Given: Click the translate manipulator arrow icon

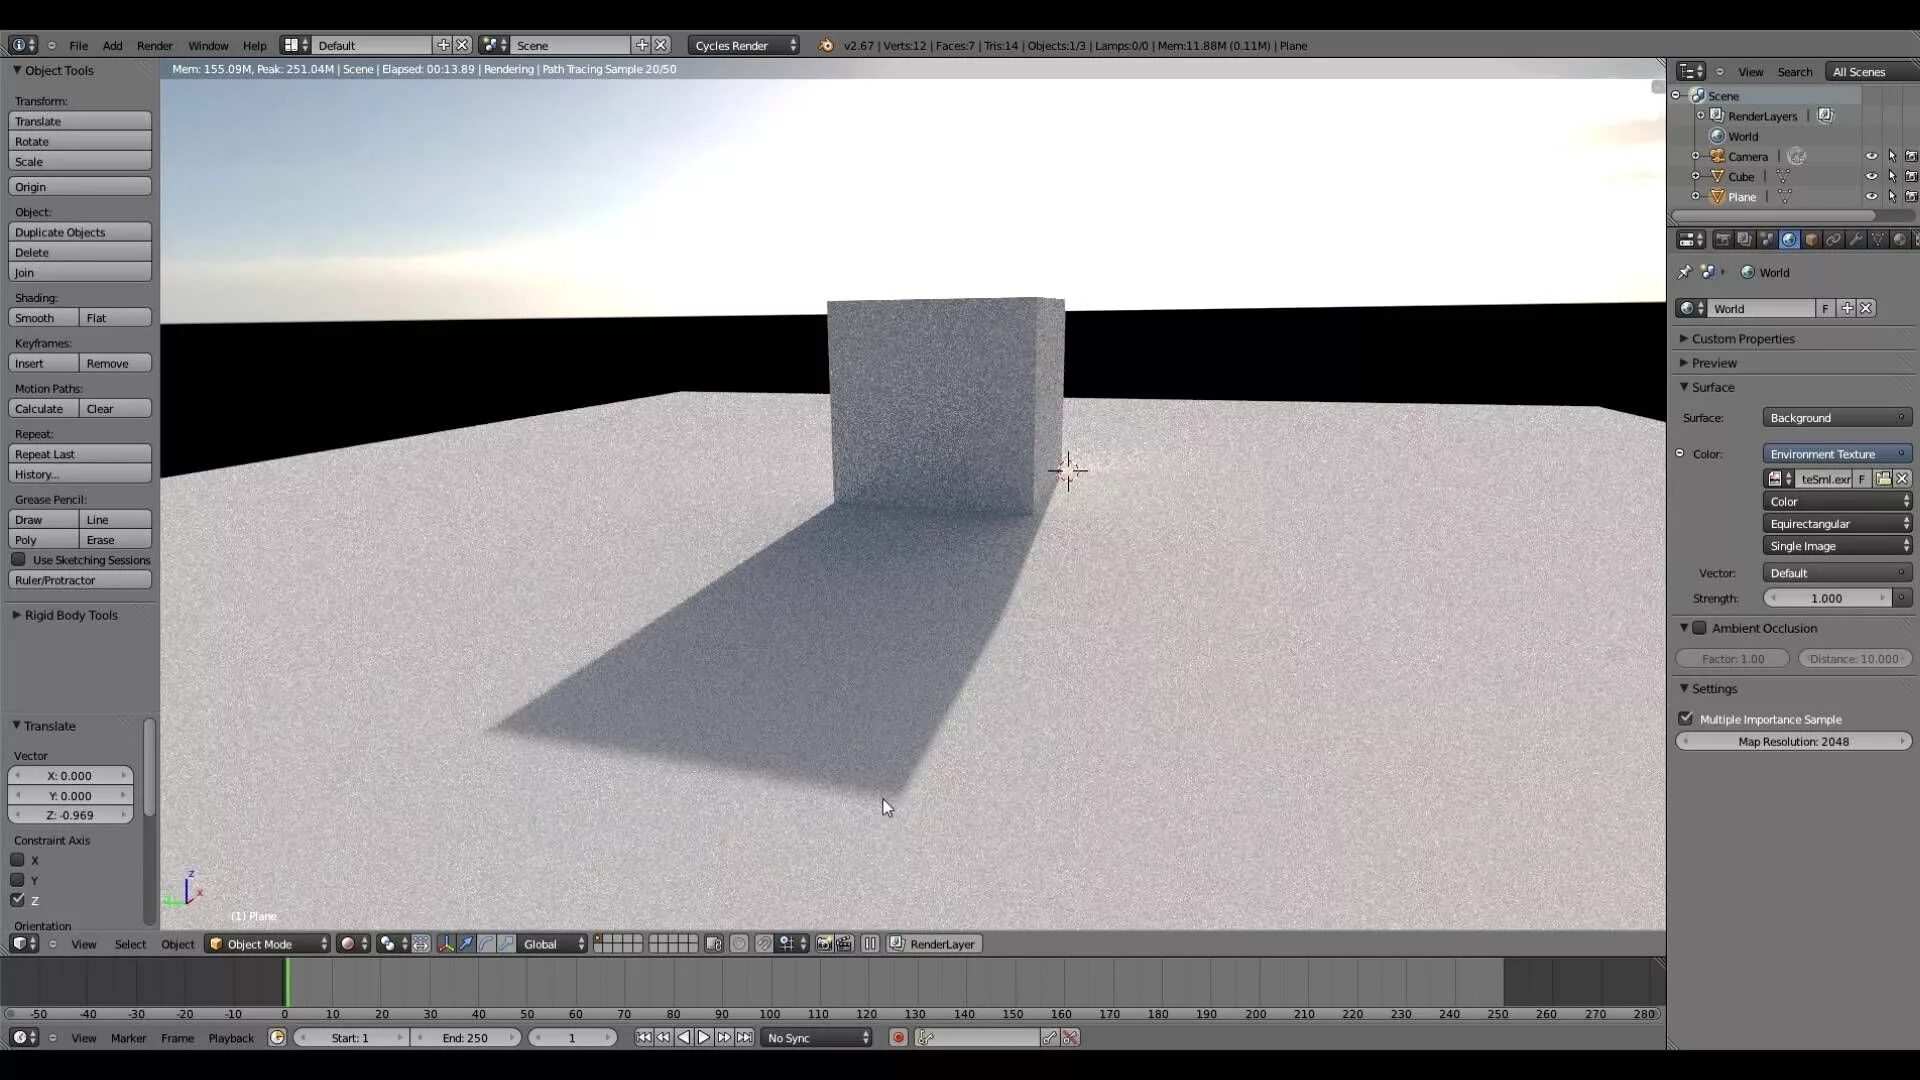Looking at the screenshot, I should coord(466,944).
